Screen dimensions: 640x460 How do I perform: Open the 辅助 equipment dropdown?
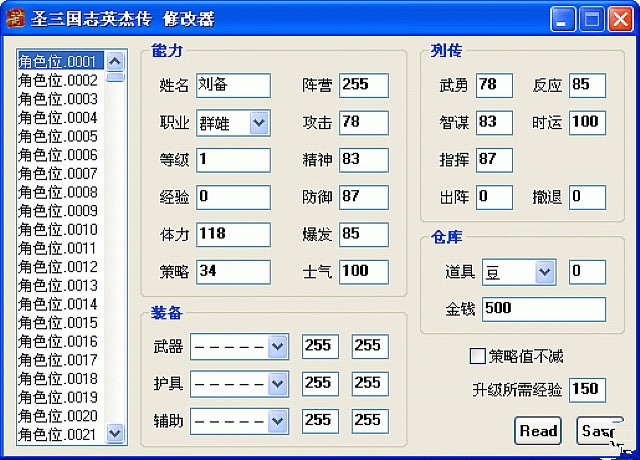click(278, 421)
